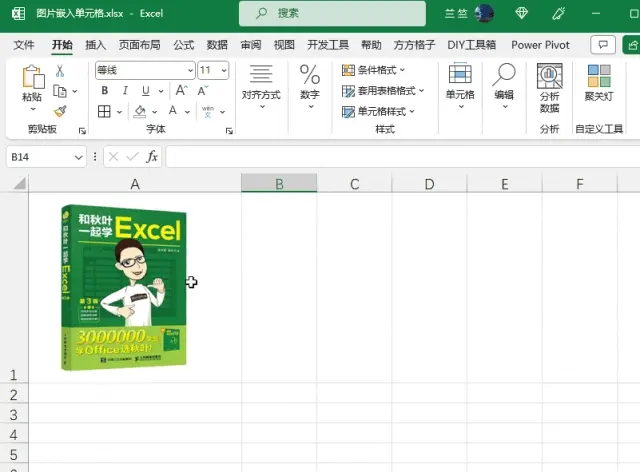Click the Borders grid icon

[x=104, y=111]
